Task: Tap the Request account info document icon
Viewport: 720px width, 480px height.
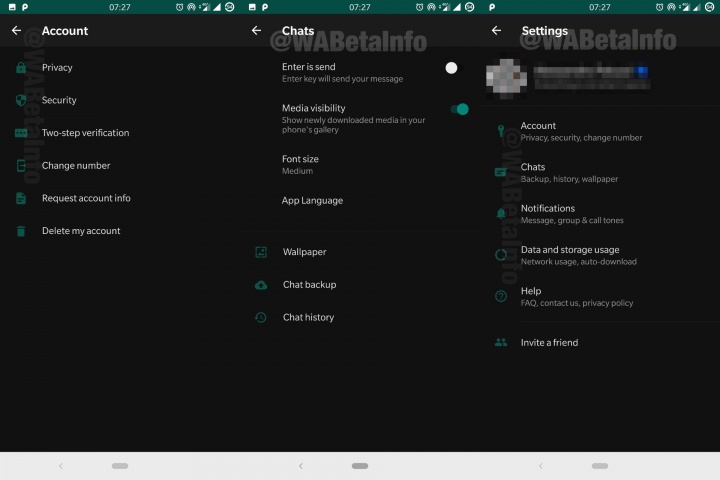Action: coord(21,198)
